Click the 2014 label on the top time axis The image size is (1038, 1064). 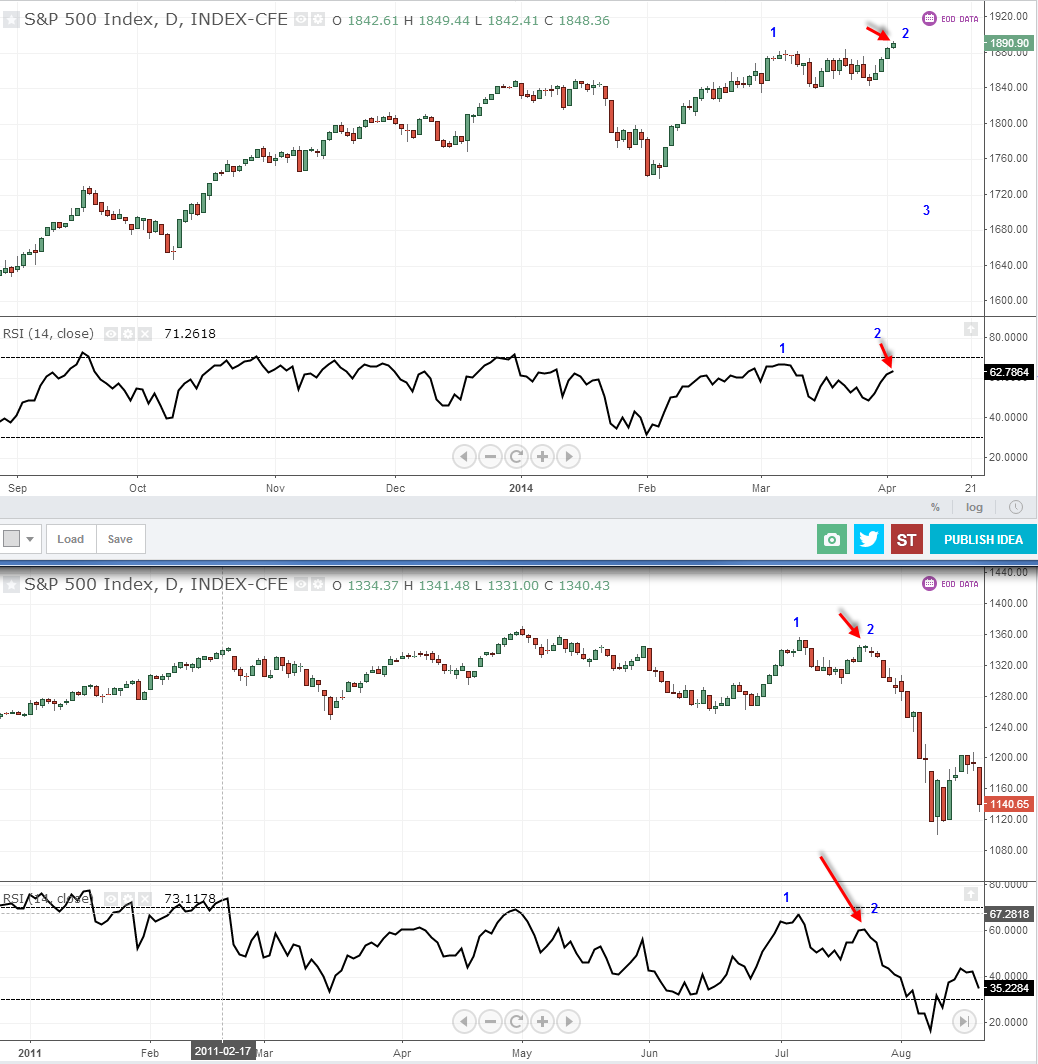521,488
